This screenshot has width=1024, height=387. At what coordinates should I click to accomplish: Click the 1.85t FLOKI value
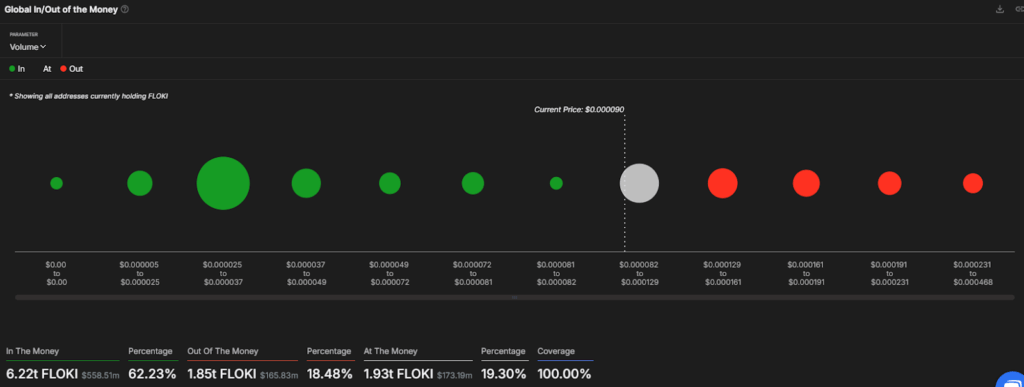click(x=223, y=375)
